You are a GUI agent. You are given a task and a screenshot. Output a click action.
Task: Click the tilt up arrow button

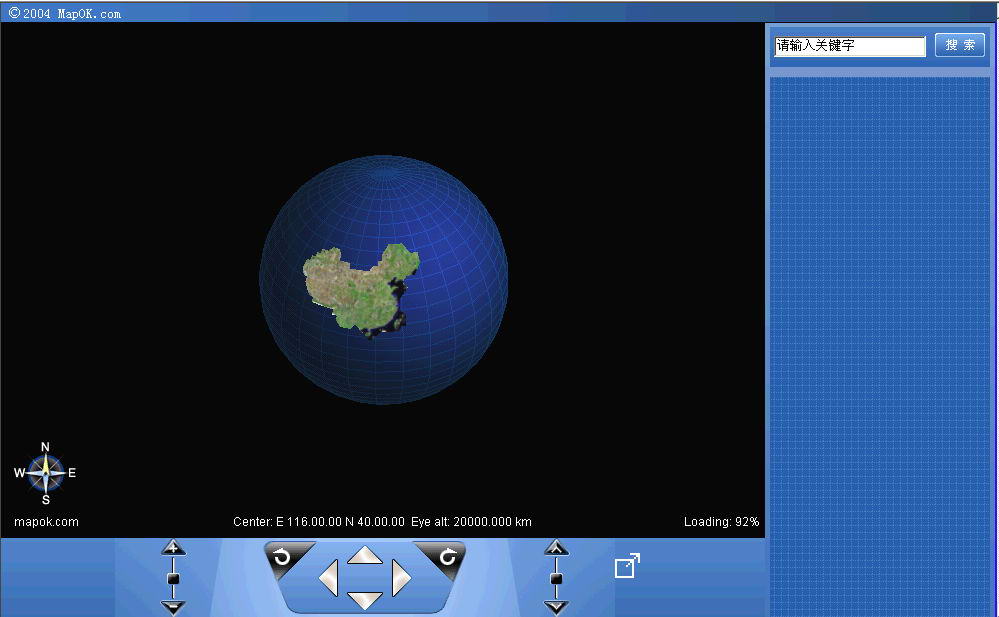556,547
